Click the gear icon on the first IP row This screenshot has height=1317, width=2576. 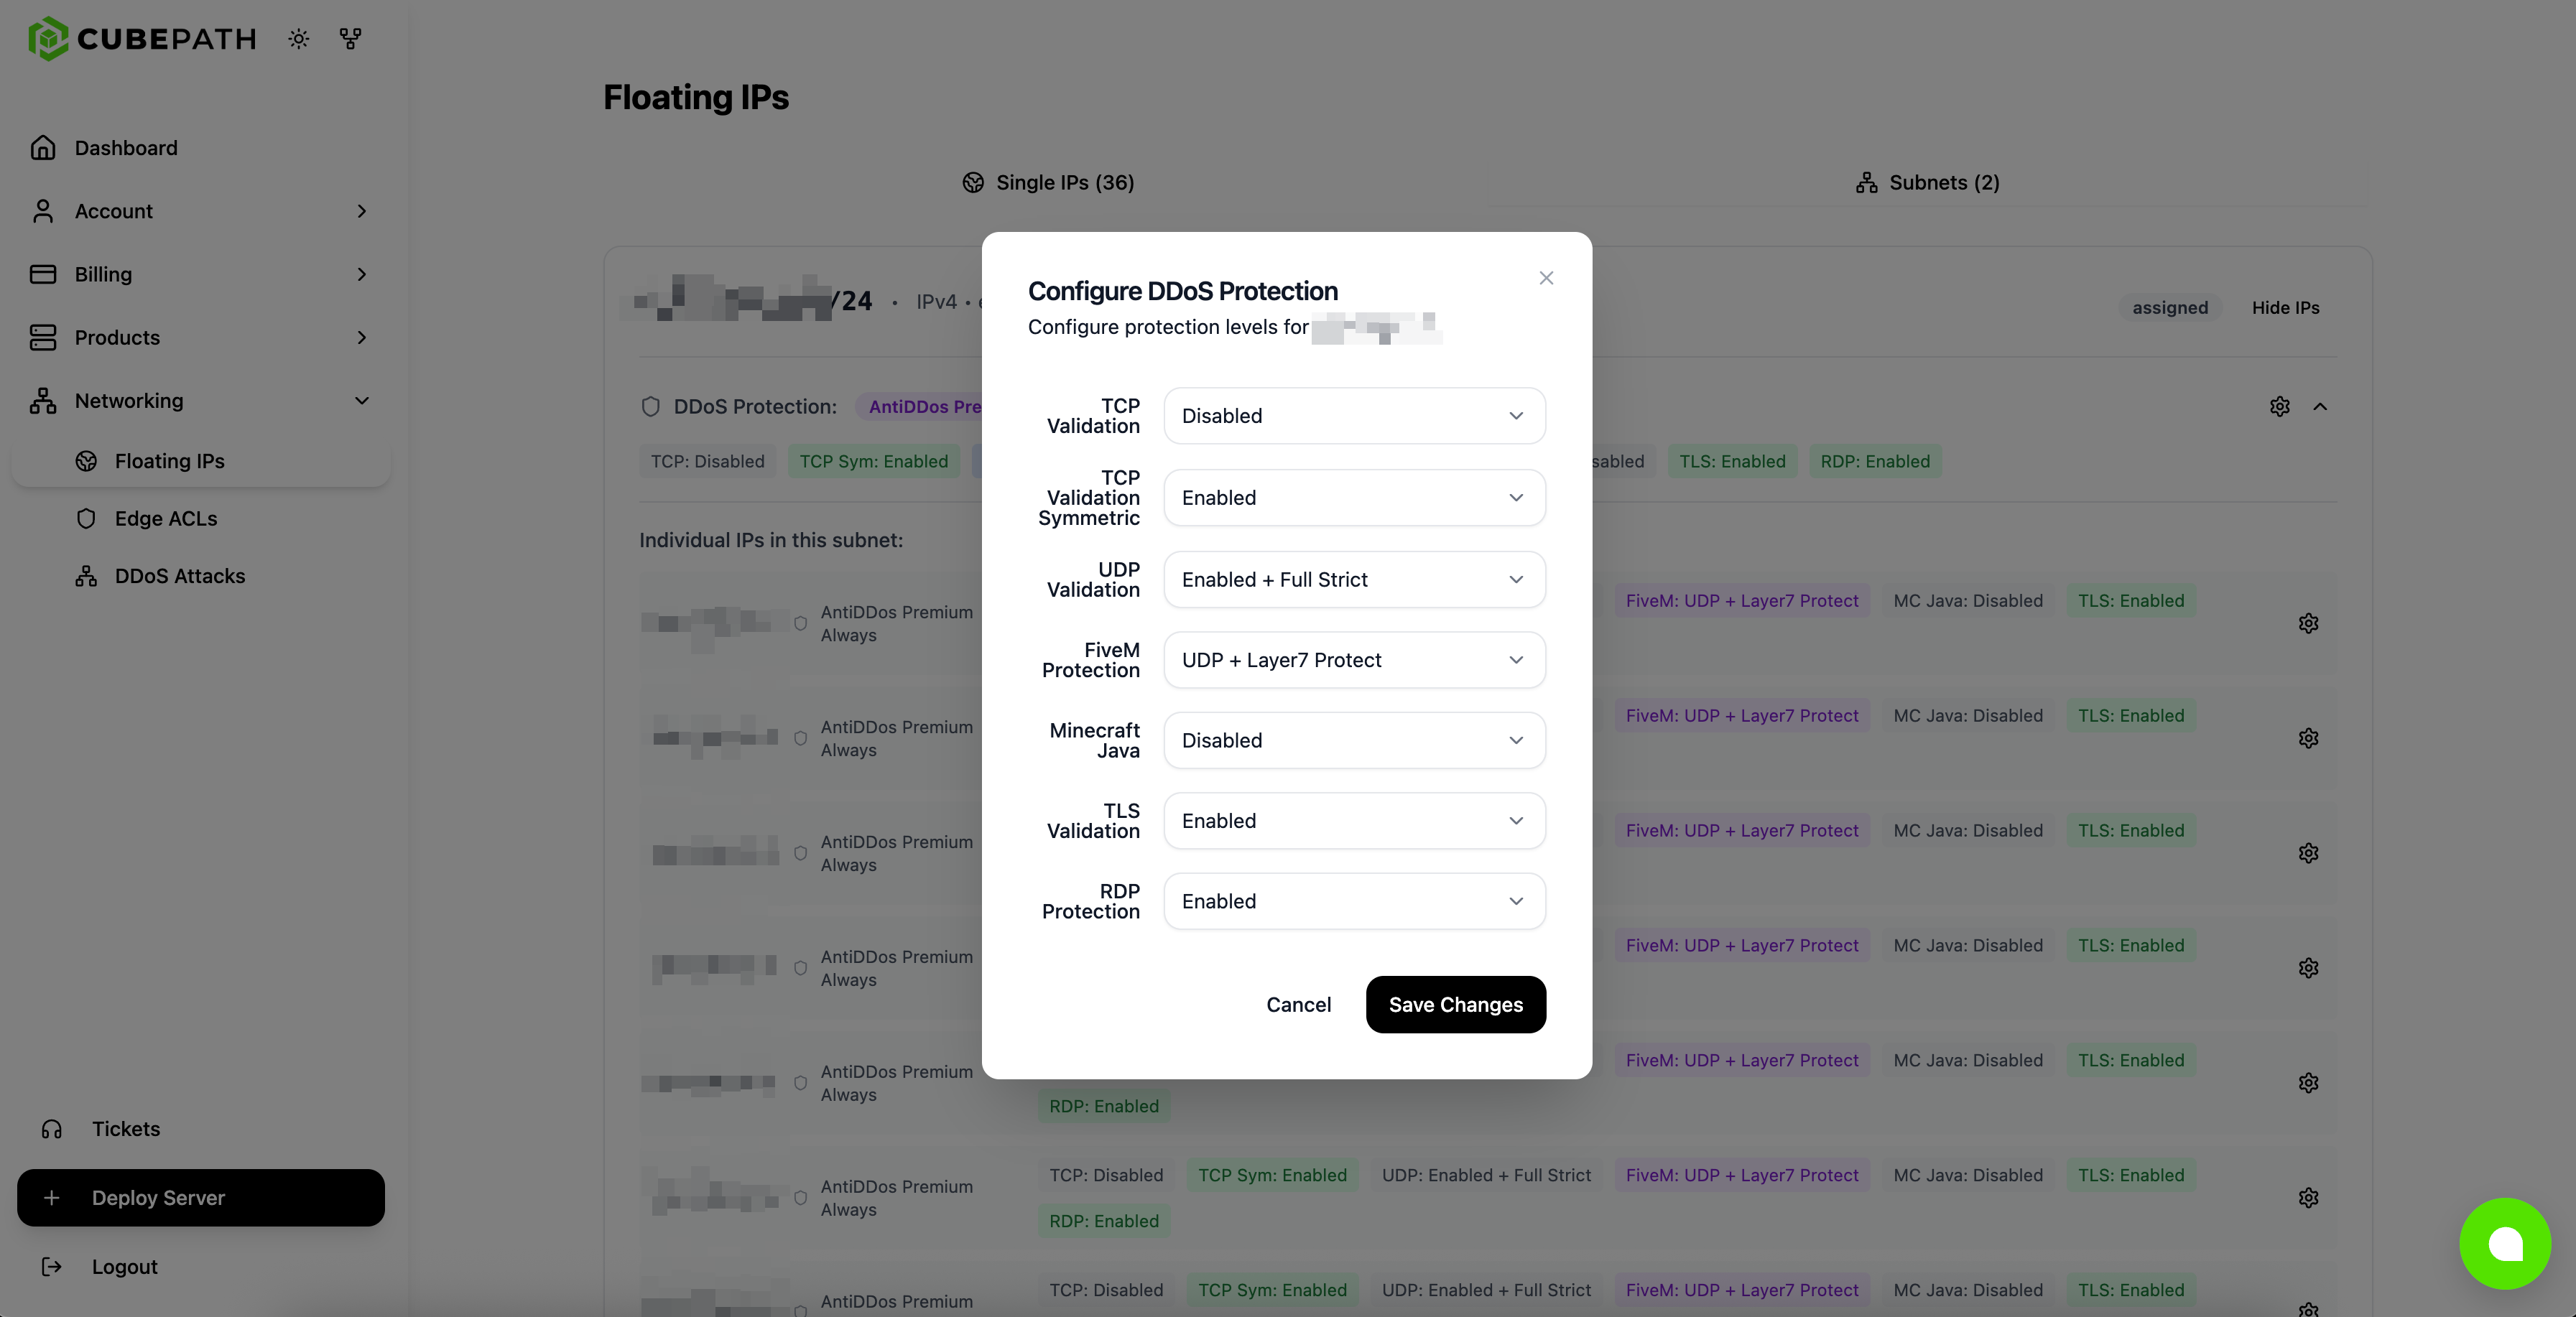coord(2309,623)
